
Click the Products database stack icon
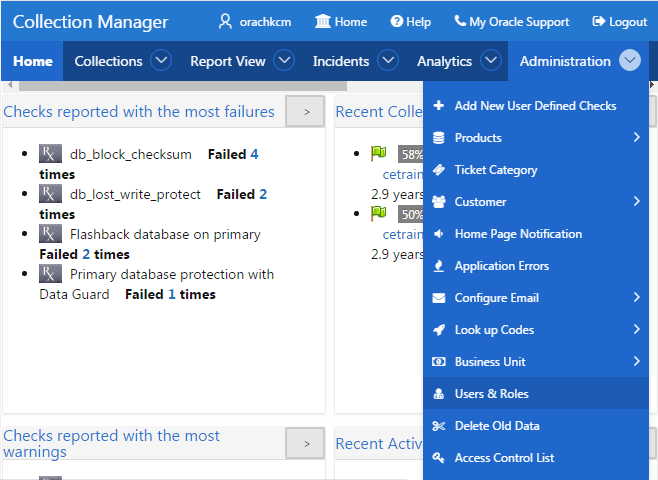click(x=439, y=138)
